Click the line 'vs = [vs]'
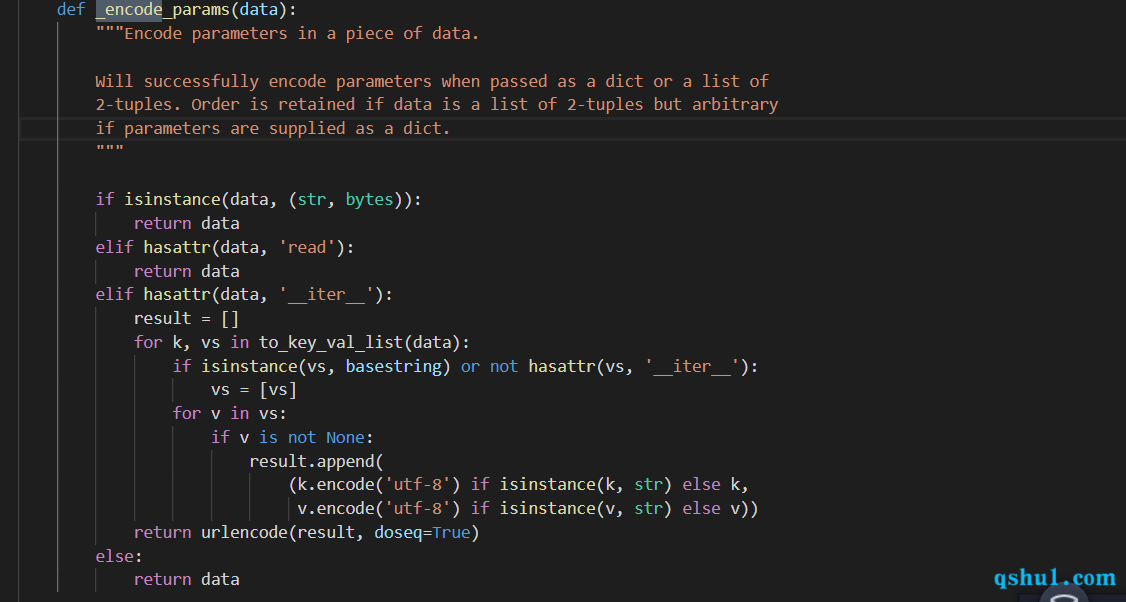Viewport: 1126px width, 602px height. 254,390
